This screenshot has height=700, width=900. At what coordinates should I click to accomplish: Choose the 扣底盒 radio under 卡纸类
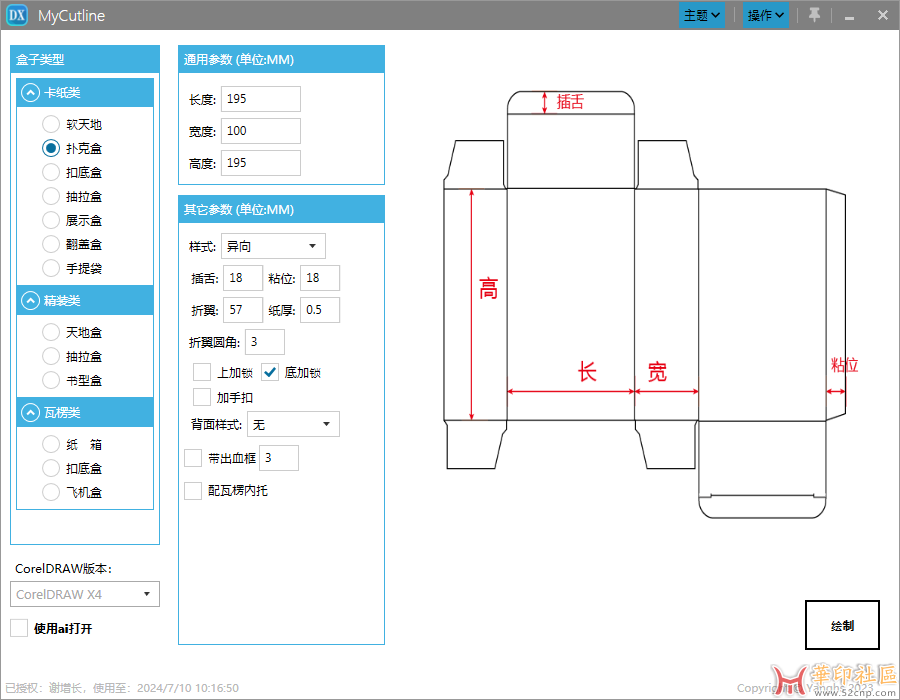[x=51, y=172]
